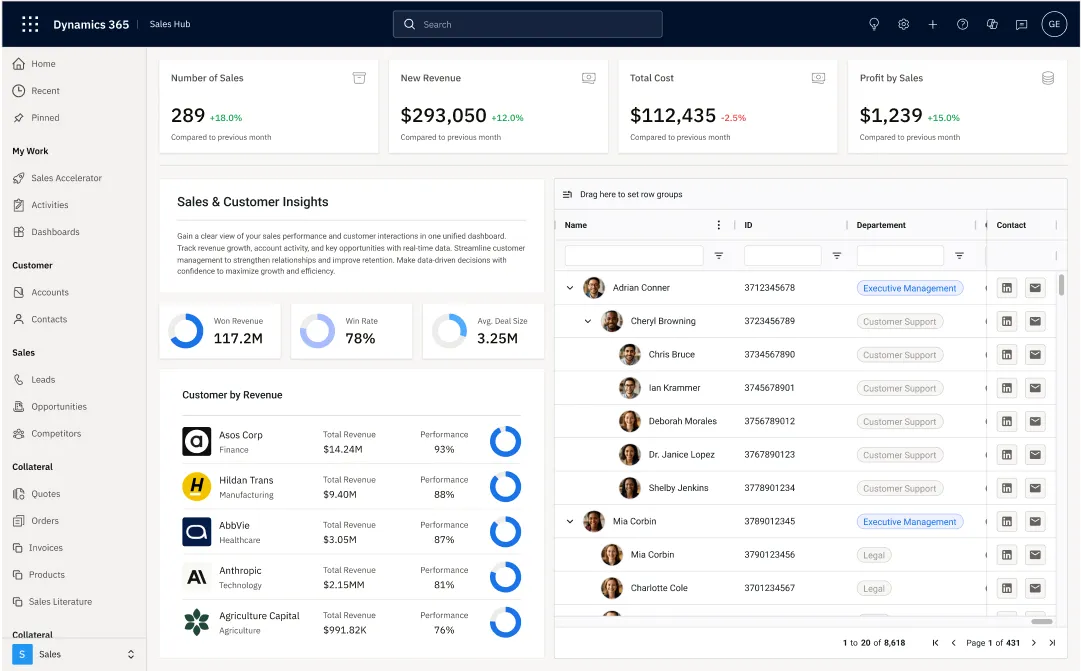
Task: Collapse the Adrian Conner row group
Action: pyautogui.click(x=570, y=287)
